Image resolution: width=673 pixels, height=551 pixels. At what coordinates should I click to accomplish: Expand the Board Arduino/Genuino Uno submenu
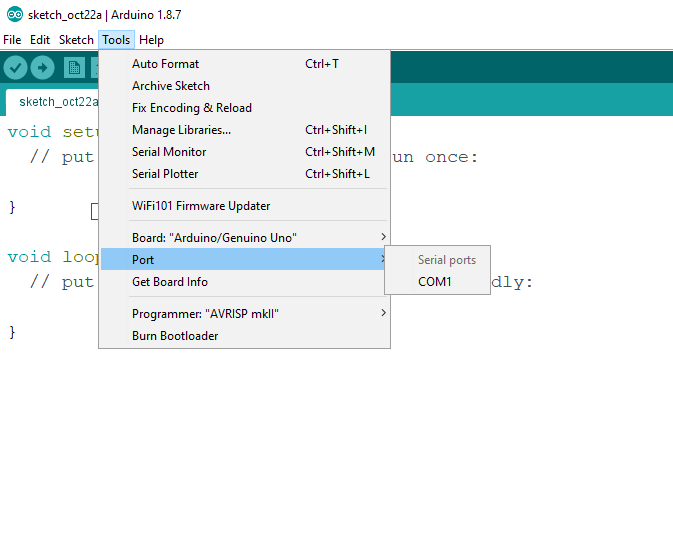coord(245,238)
